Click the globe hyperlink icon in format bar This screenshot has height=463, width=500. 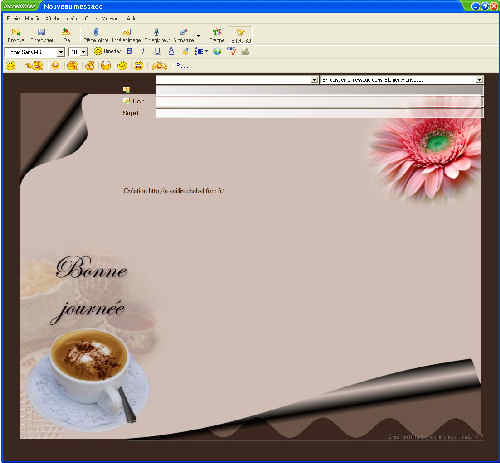click(217, 52)
